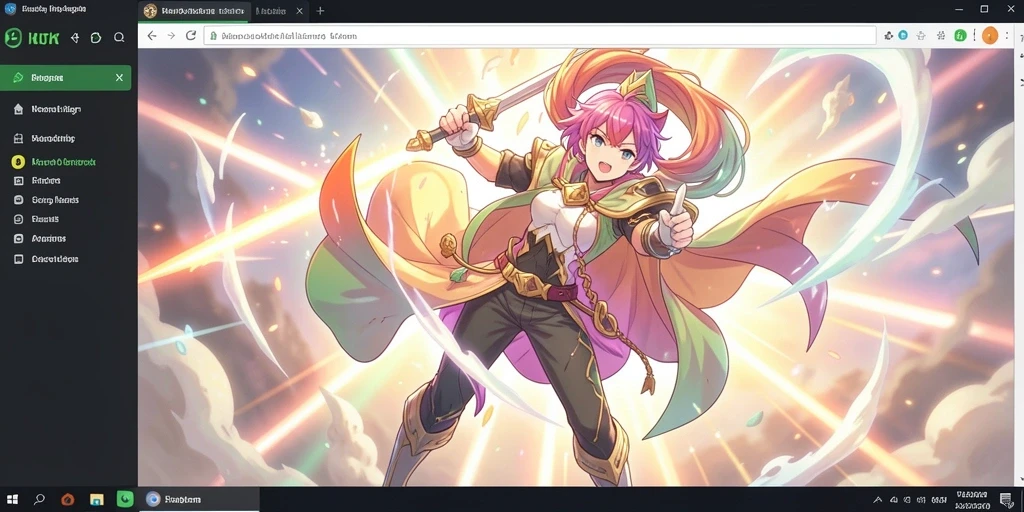Click the green round extension icon
Screen dimensions: 1024x512
click(960, 35)
